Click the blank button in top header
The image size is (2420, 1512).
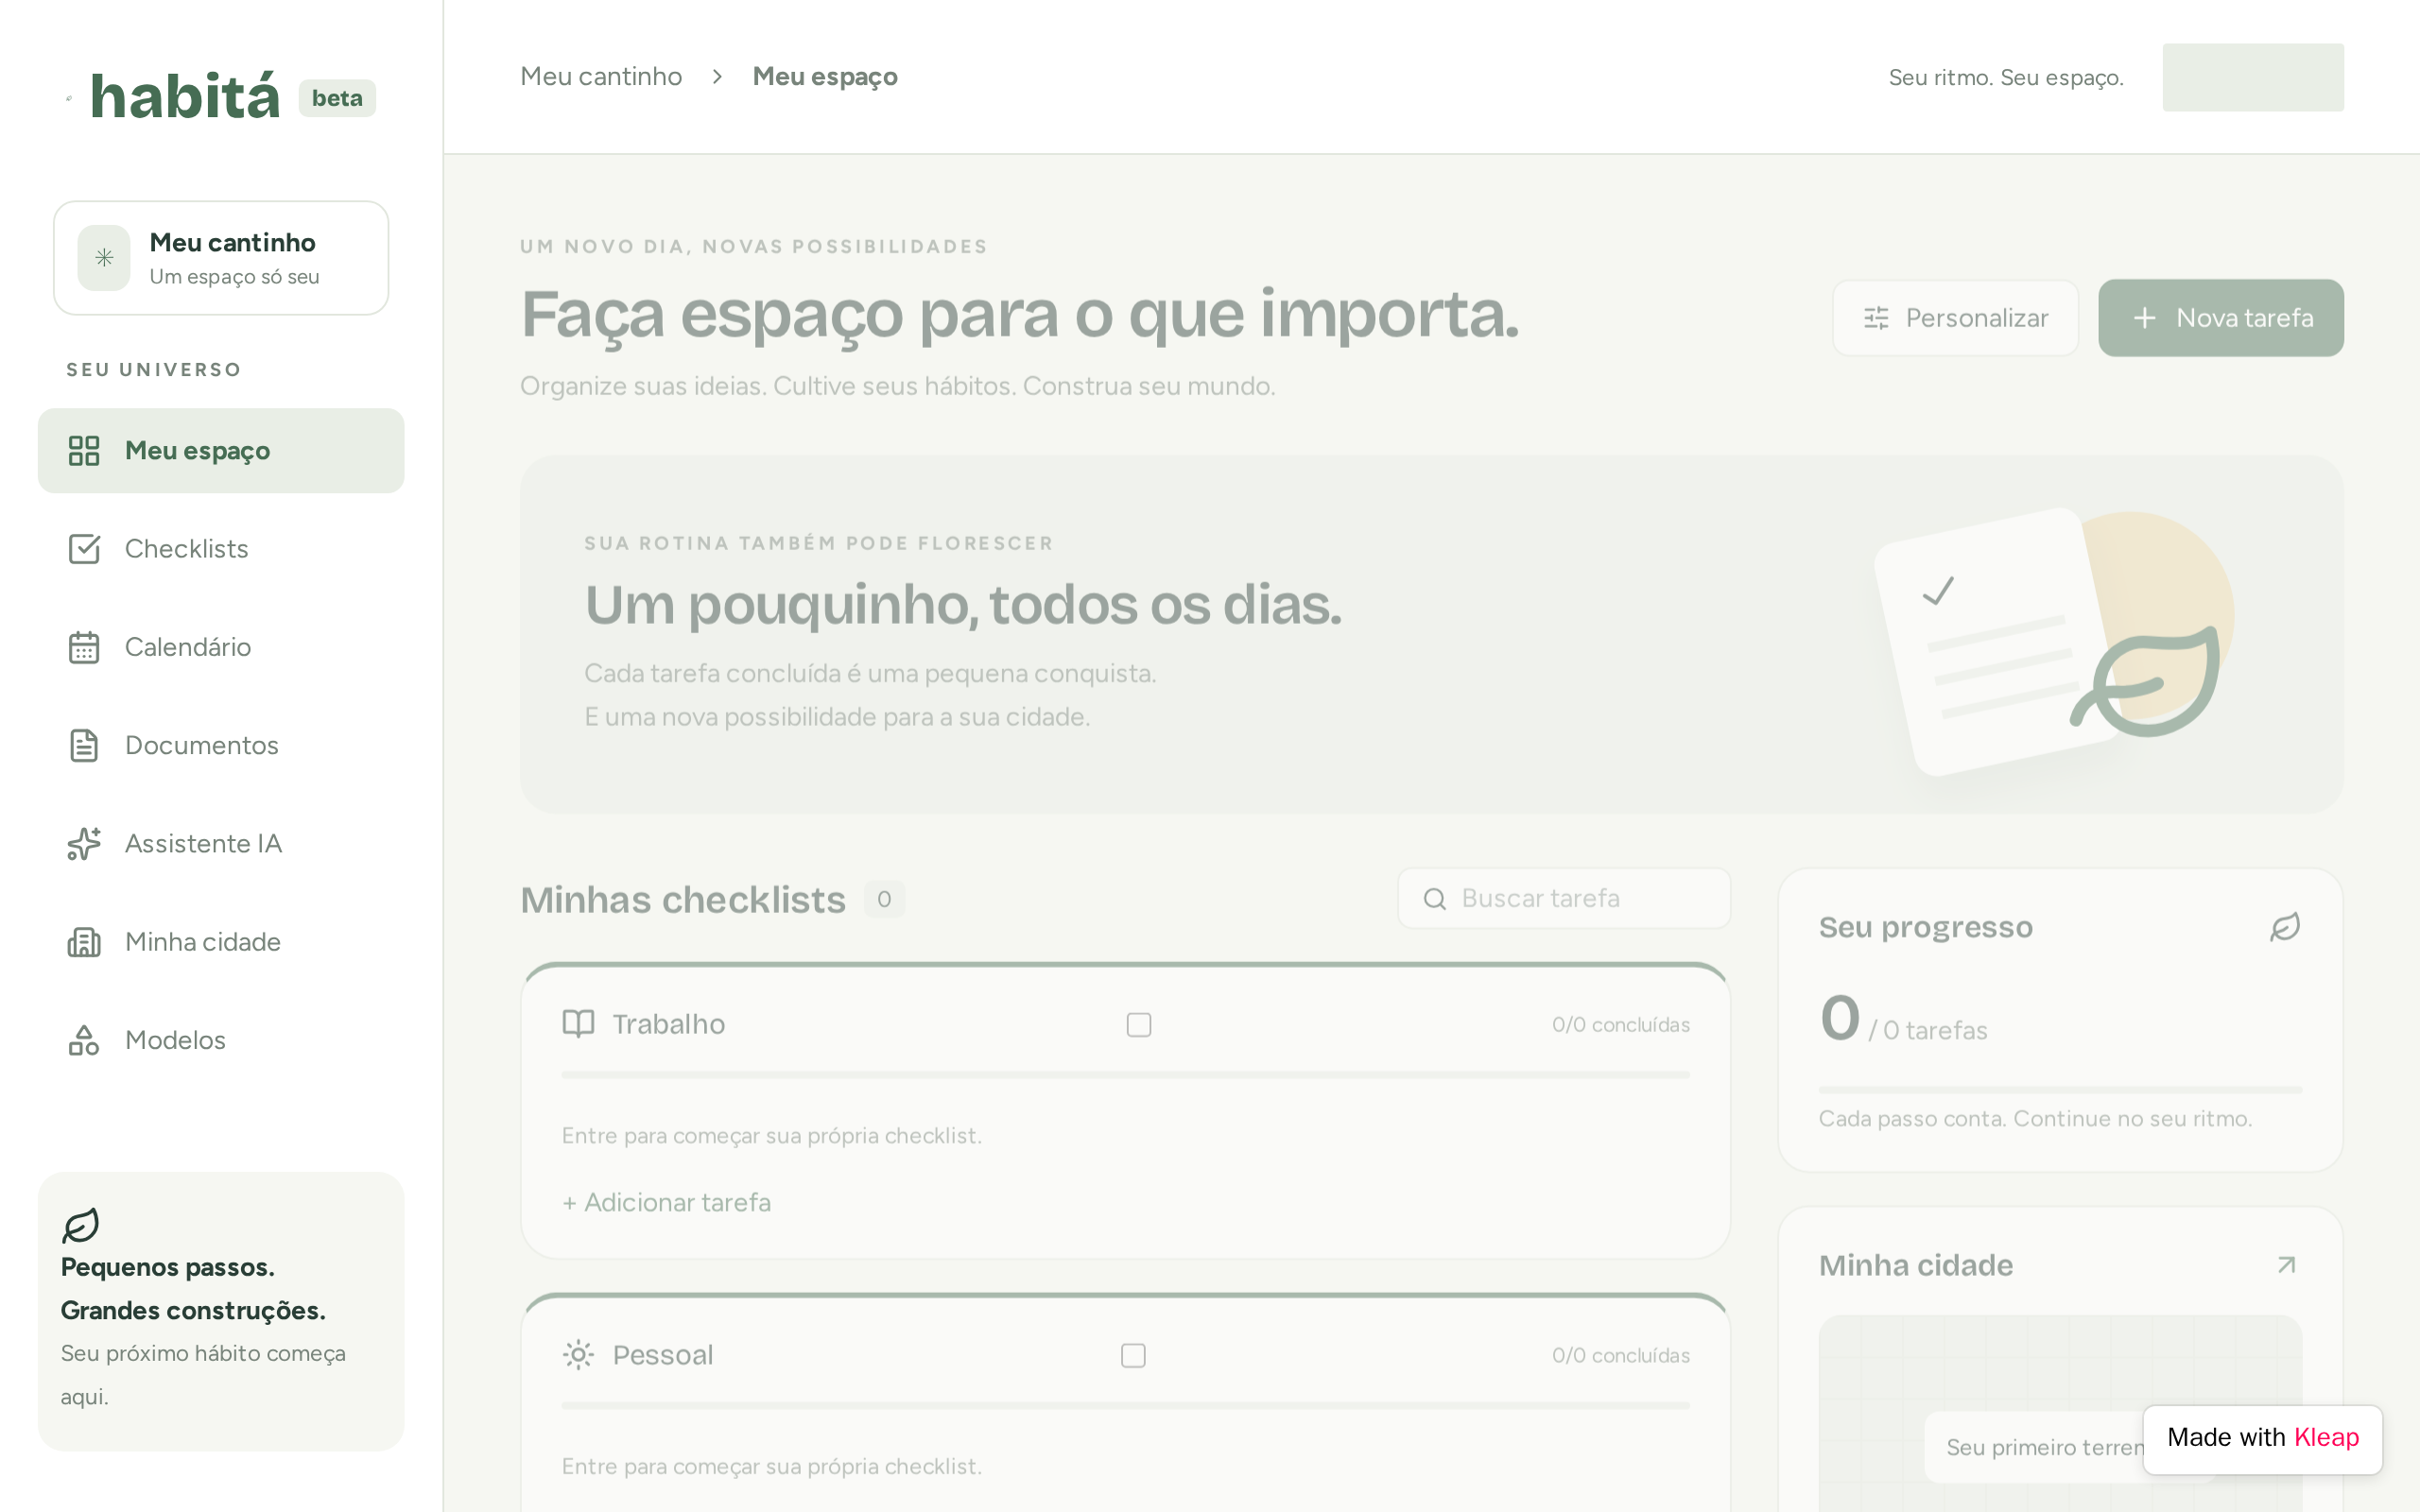click(x=2253, y=77)
